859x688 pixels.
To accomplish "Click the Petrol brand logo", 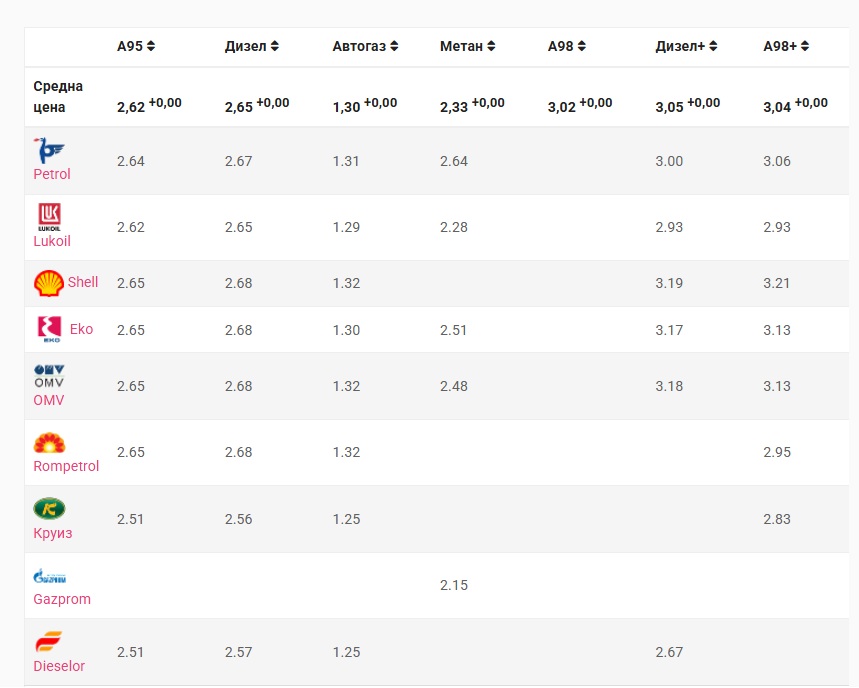I will point(49,151).
